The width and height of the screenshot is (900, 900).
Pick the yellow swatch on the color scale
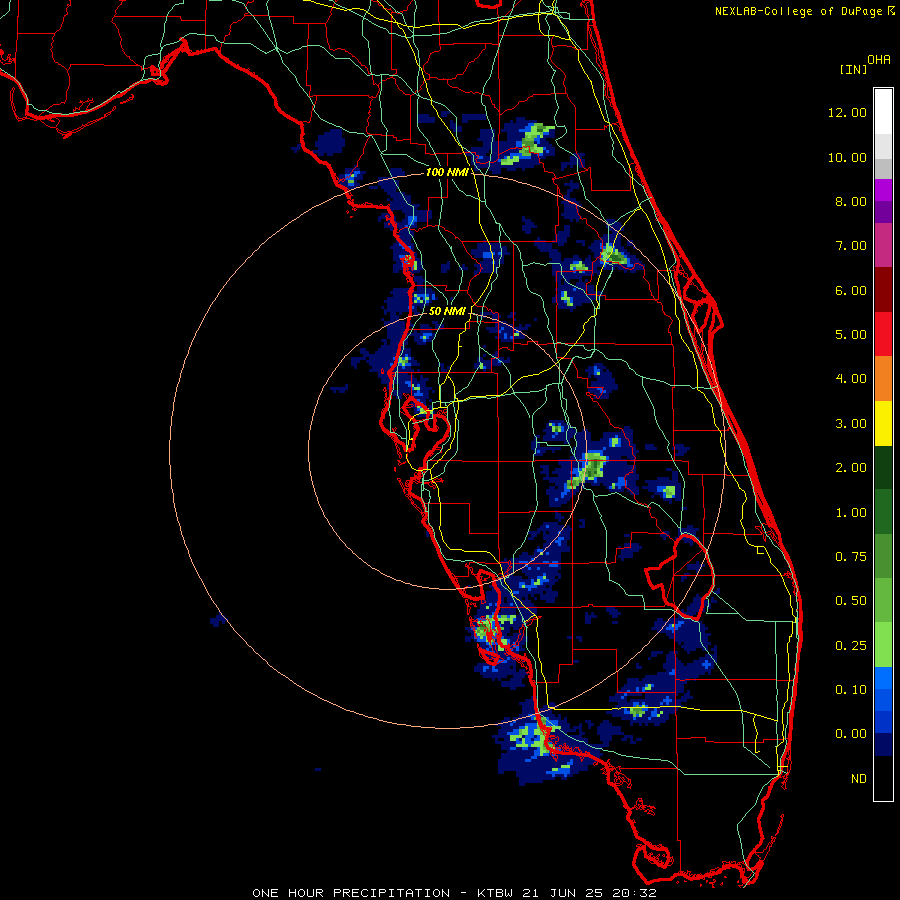click(883, 423)
